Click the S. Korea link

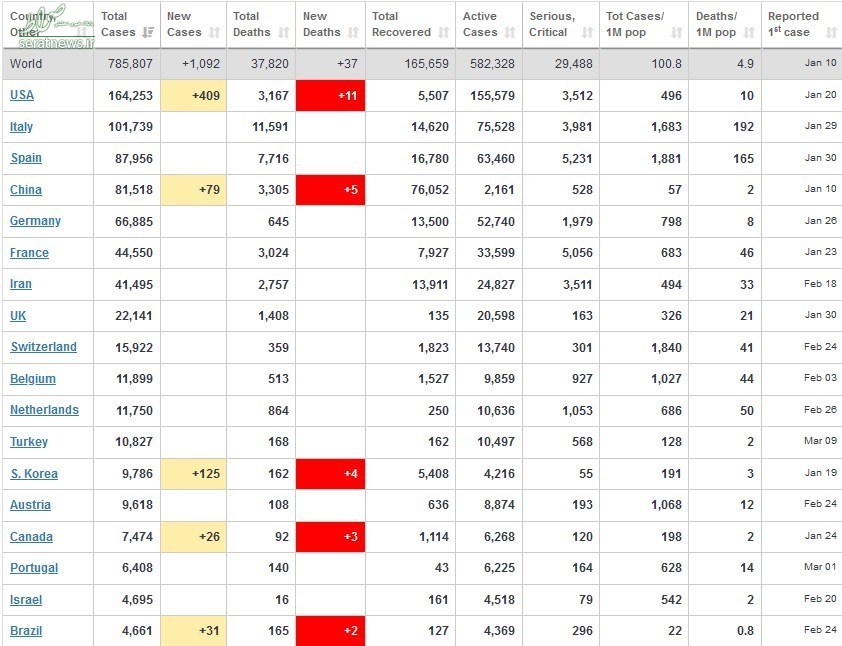pos(34,474)
